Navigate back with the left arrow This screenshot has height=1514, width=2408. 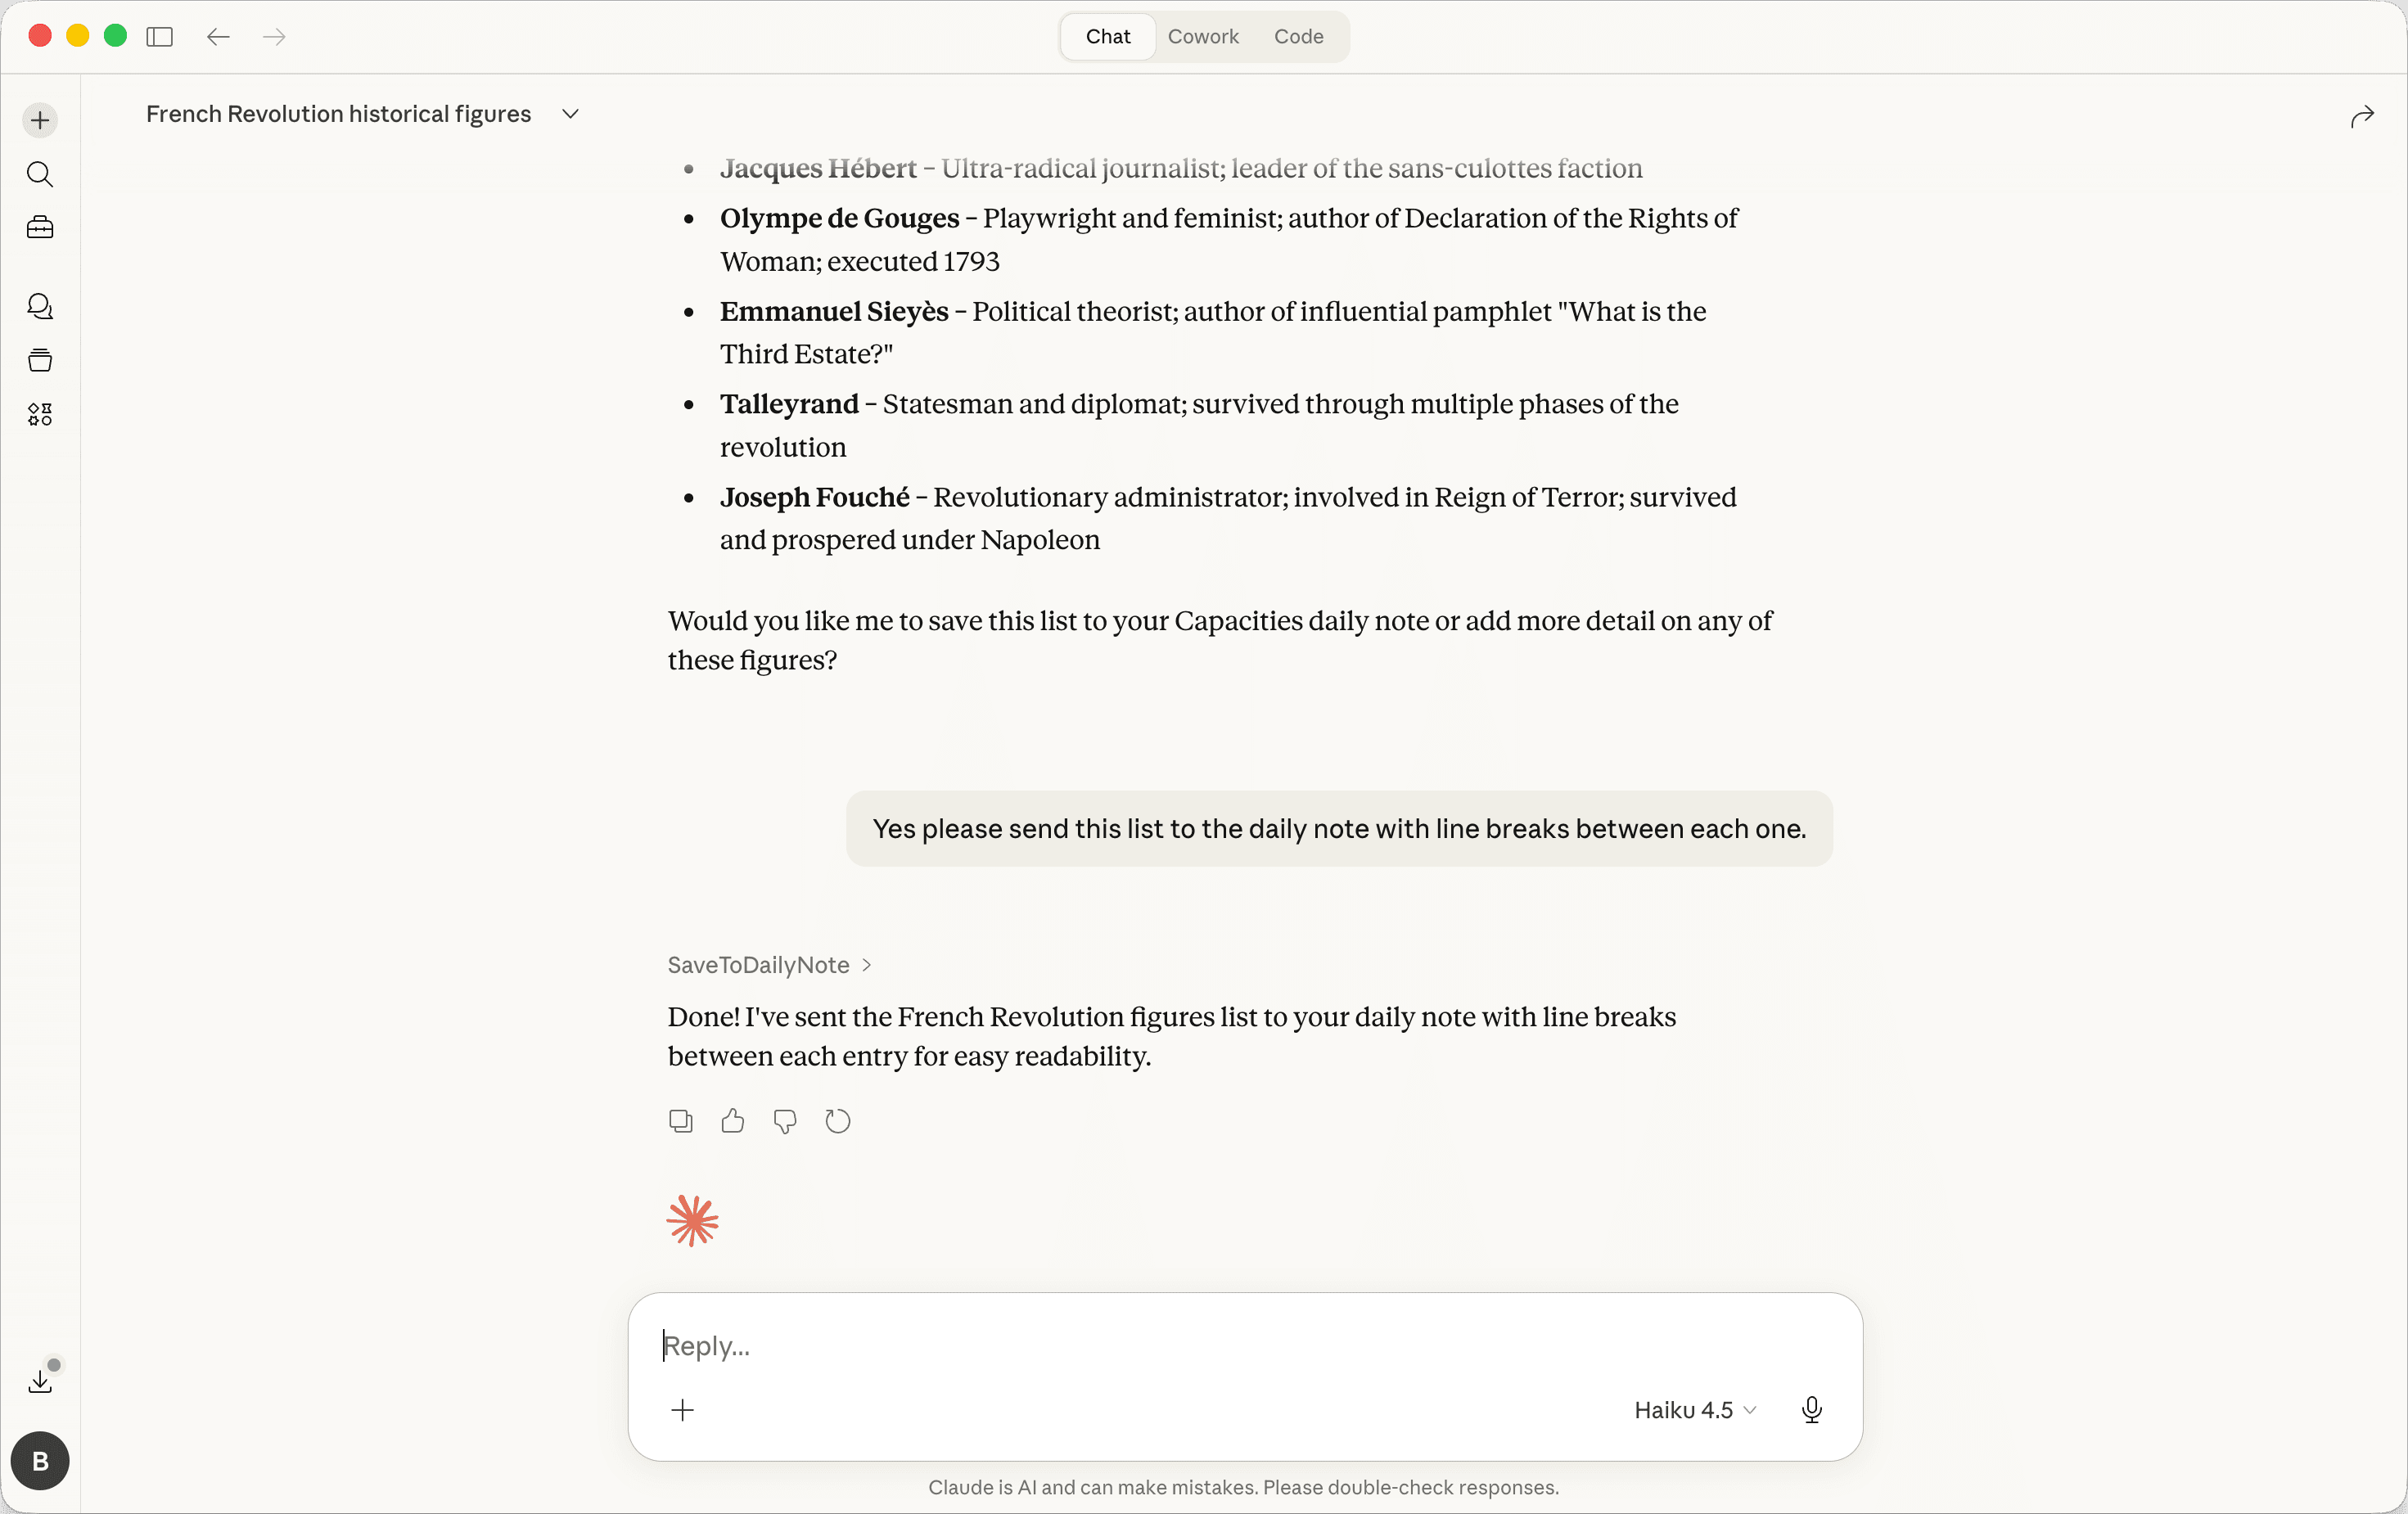tap(218, 37)
